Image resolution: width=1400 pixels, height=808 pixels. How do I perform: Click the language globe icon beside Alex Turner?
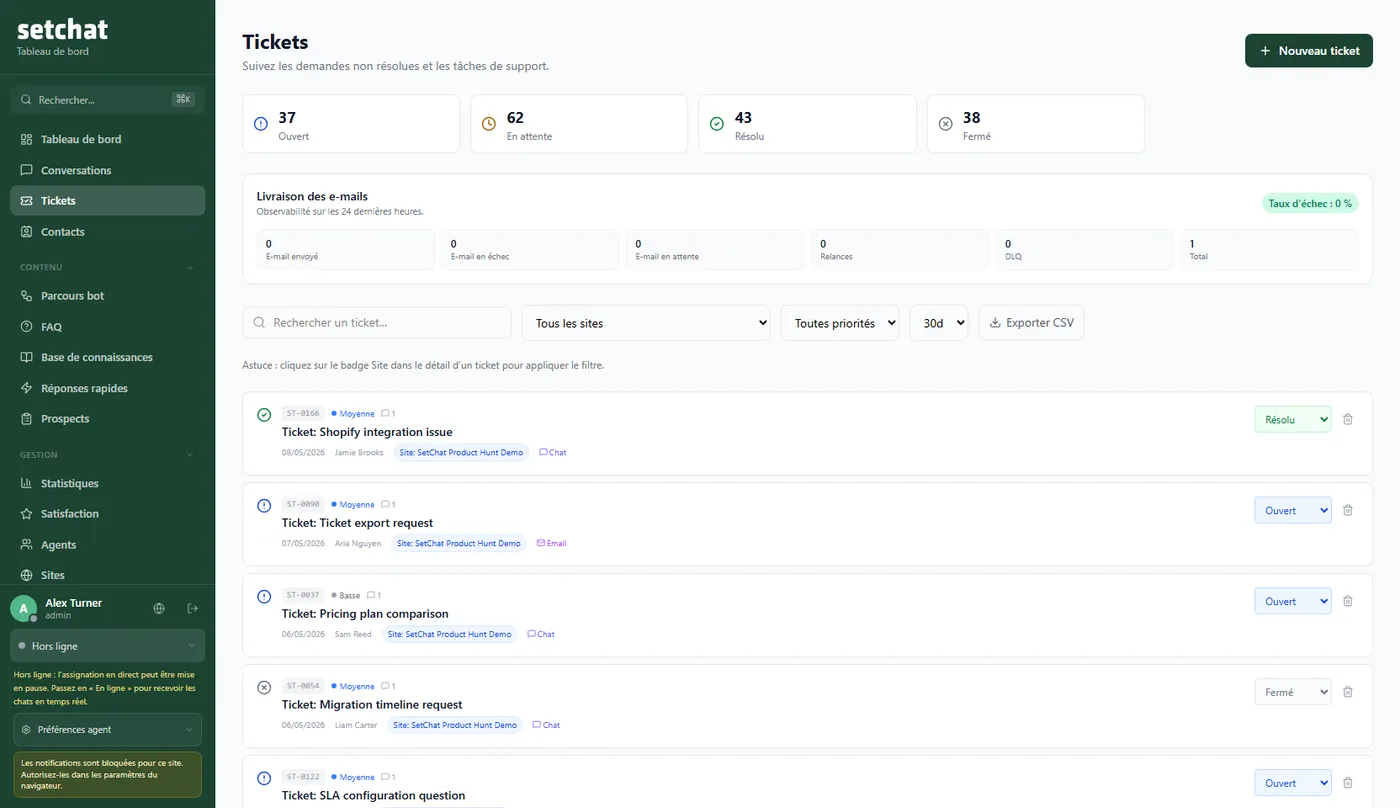tap(159, 608)
